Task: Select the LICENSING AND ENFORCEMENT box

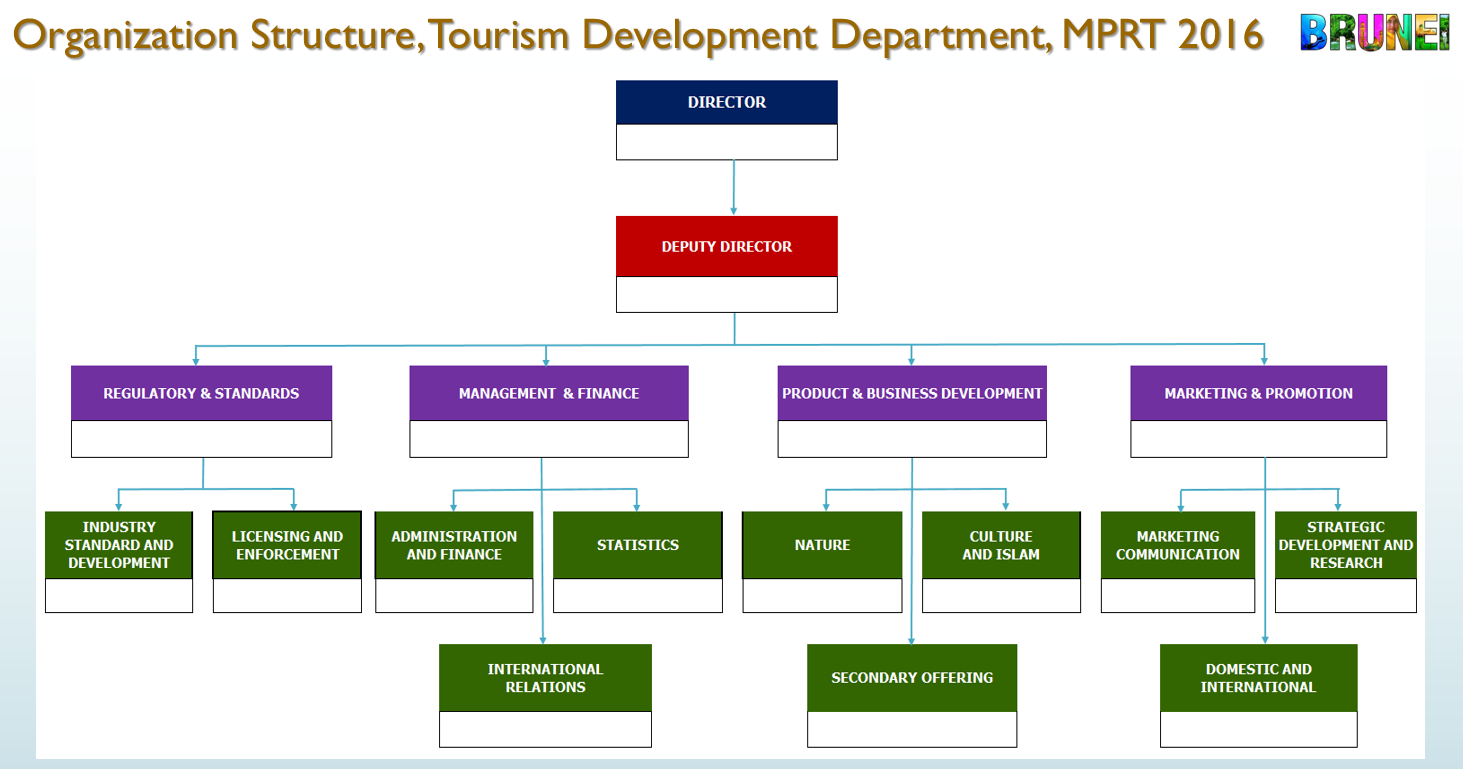Action: coord(287,545)
